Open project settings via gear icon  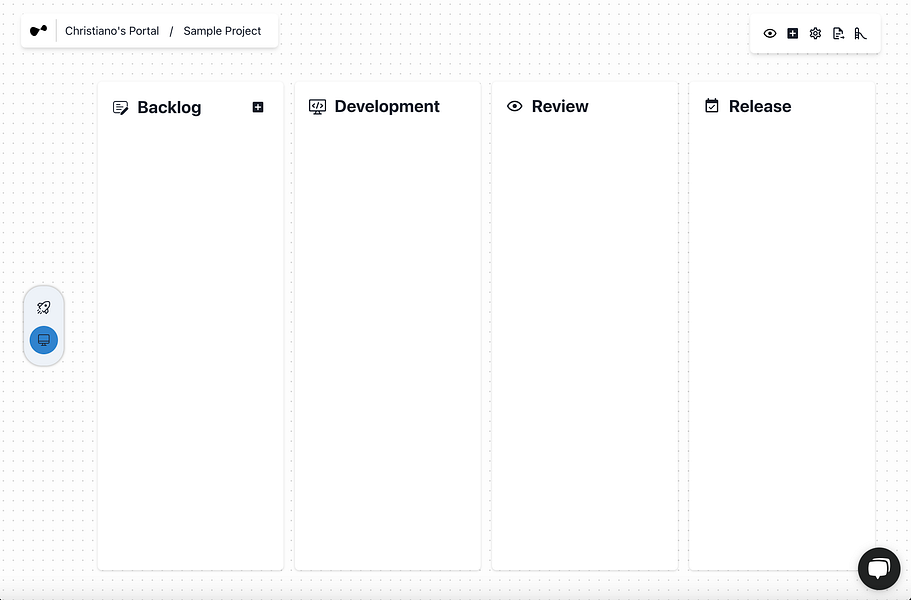tap(815, 34)
